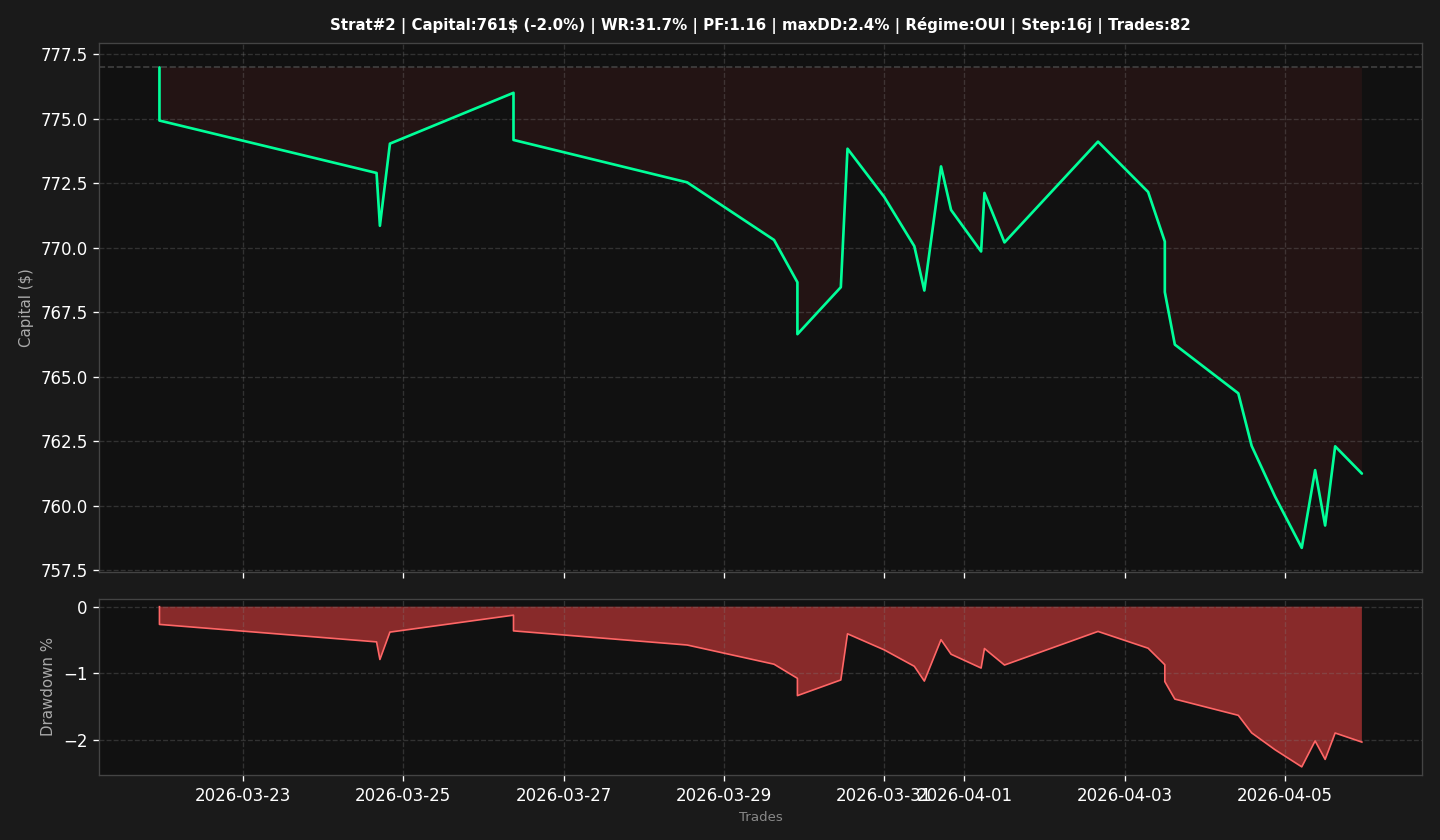1440x840 pixels.
Task: Click the 'Drawdown %' y-axis label
Action: (47, 687)
